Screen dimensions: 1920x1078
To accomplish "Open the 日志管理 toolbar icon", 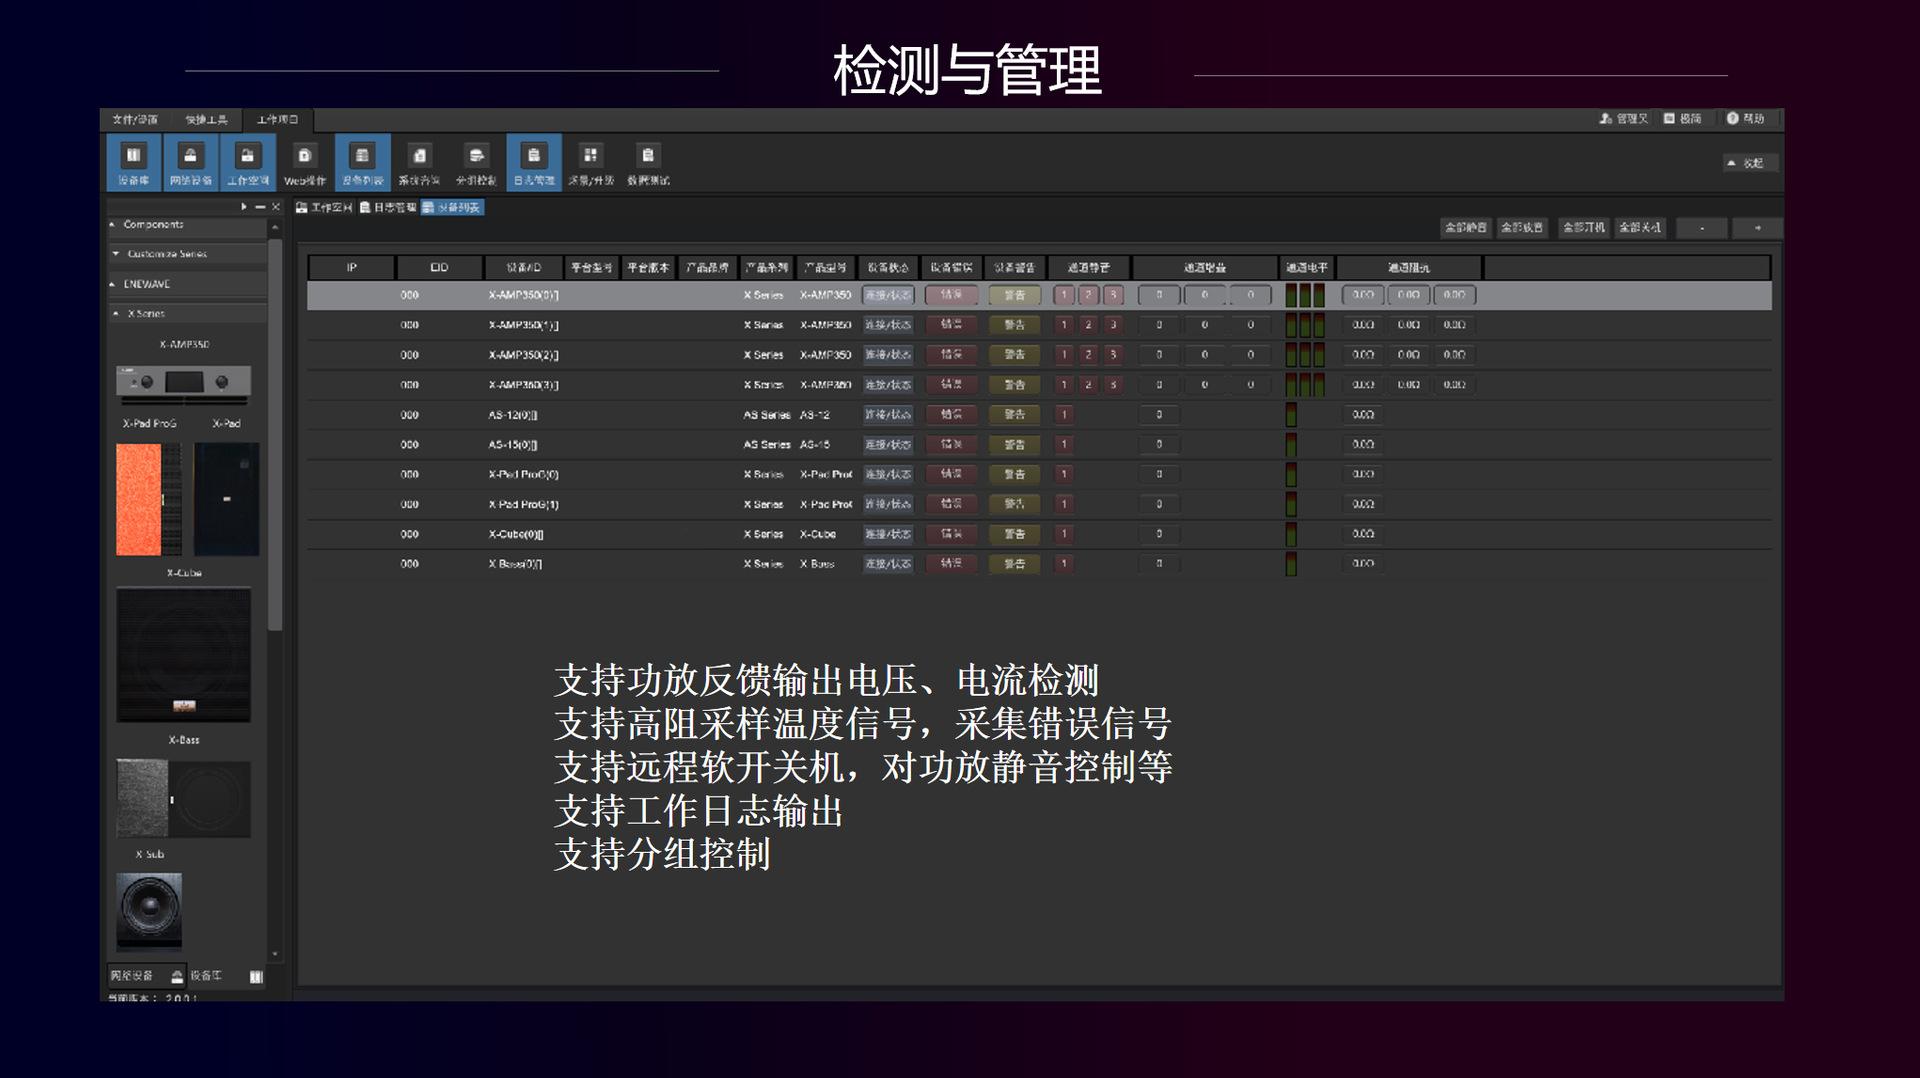I will pyautogui.click(x=534, y=161).
